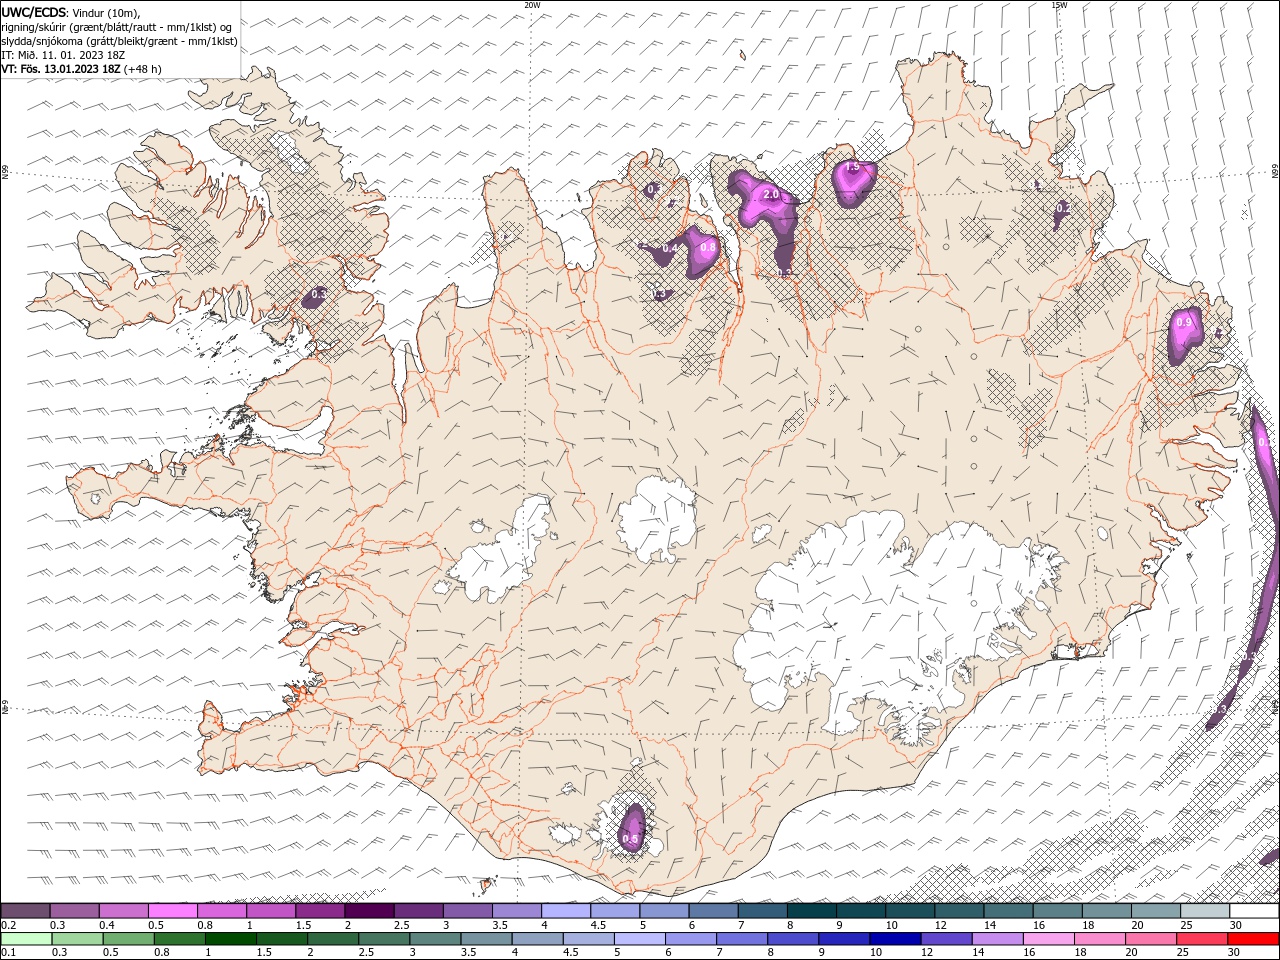
Task: Pick the dark purple 2 swatch in the upper legend
Action: click(369, 911)
